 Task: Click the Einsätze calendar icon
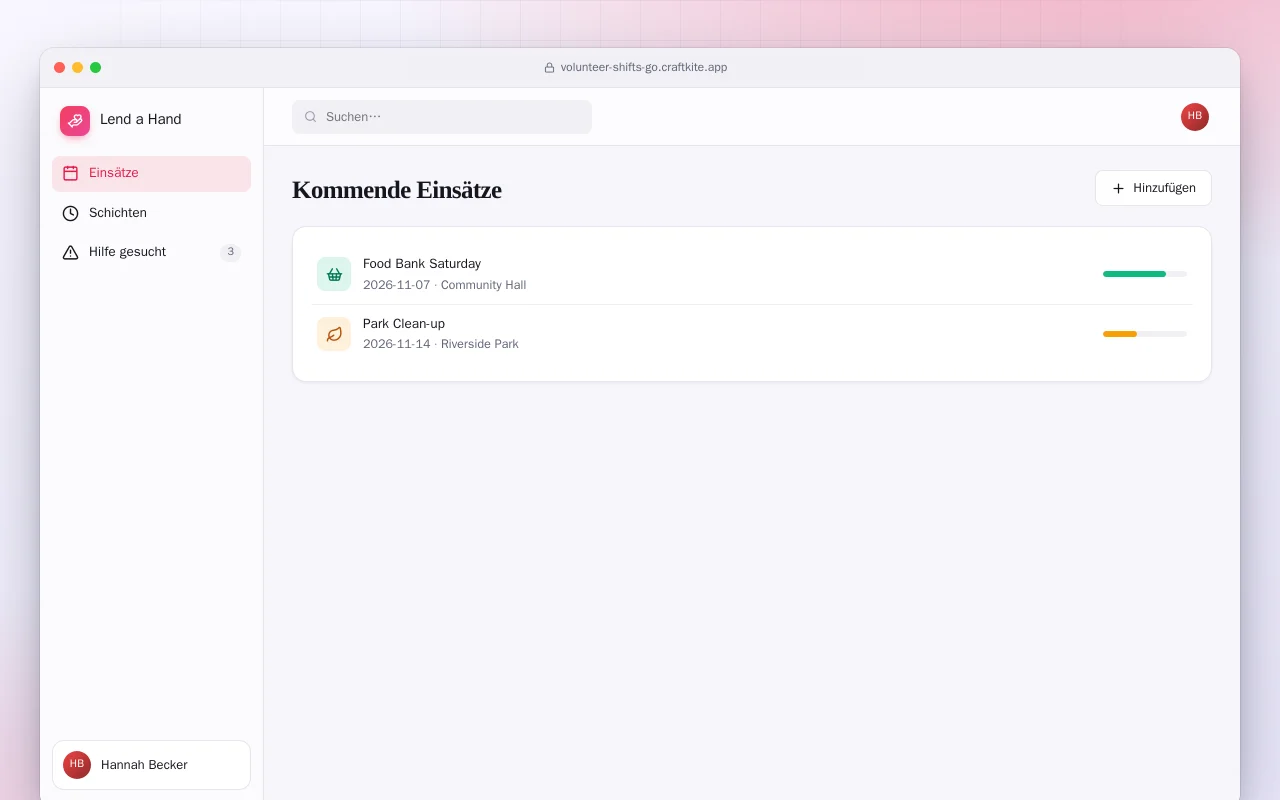point(70,173)
